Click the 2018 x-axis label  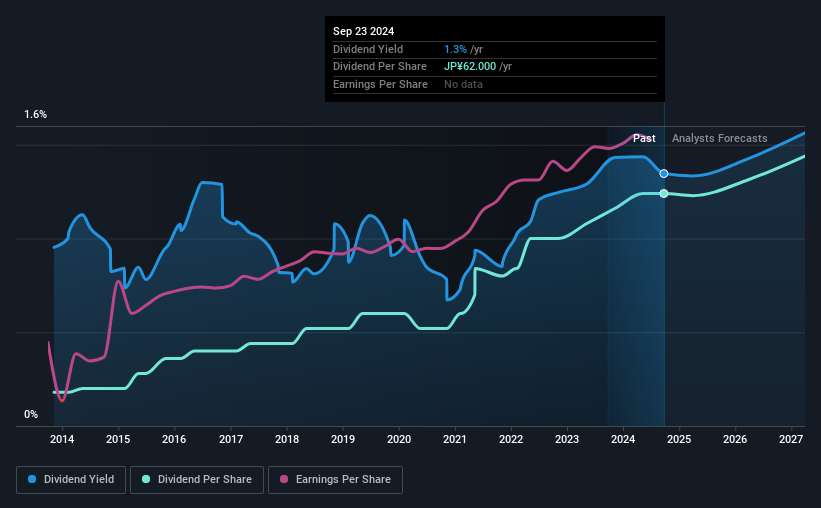287,439
